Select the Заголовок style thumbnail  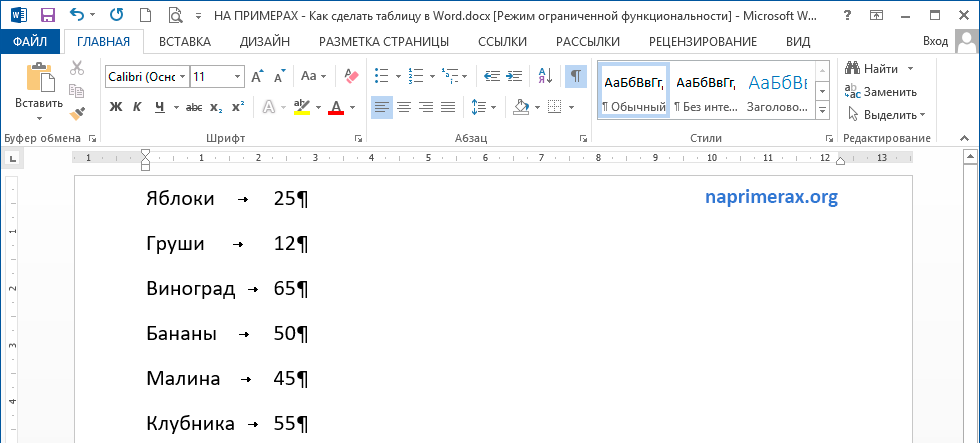(x=777, y=94)
